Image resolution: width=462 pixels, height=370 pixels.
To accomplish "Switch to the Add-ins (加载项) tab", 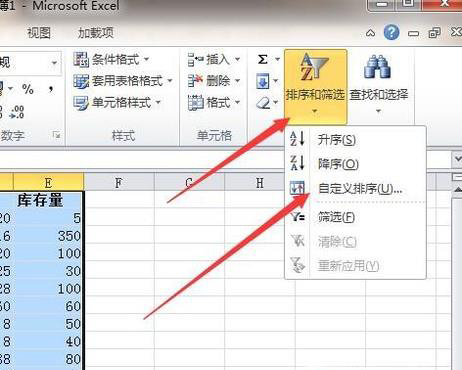I will point(96,33).
